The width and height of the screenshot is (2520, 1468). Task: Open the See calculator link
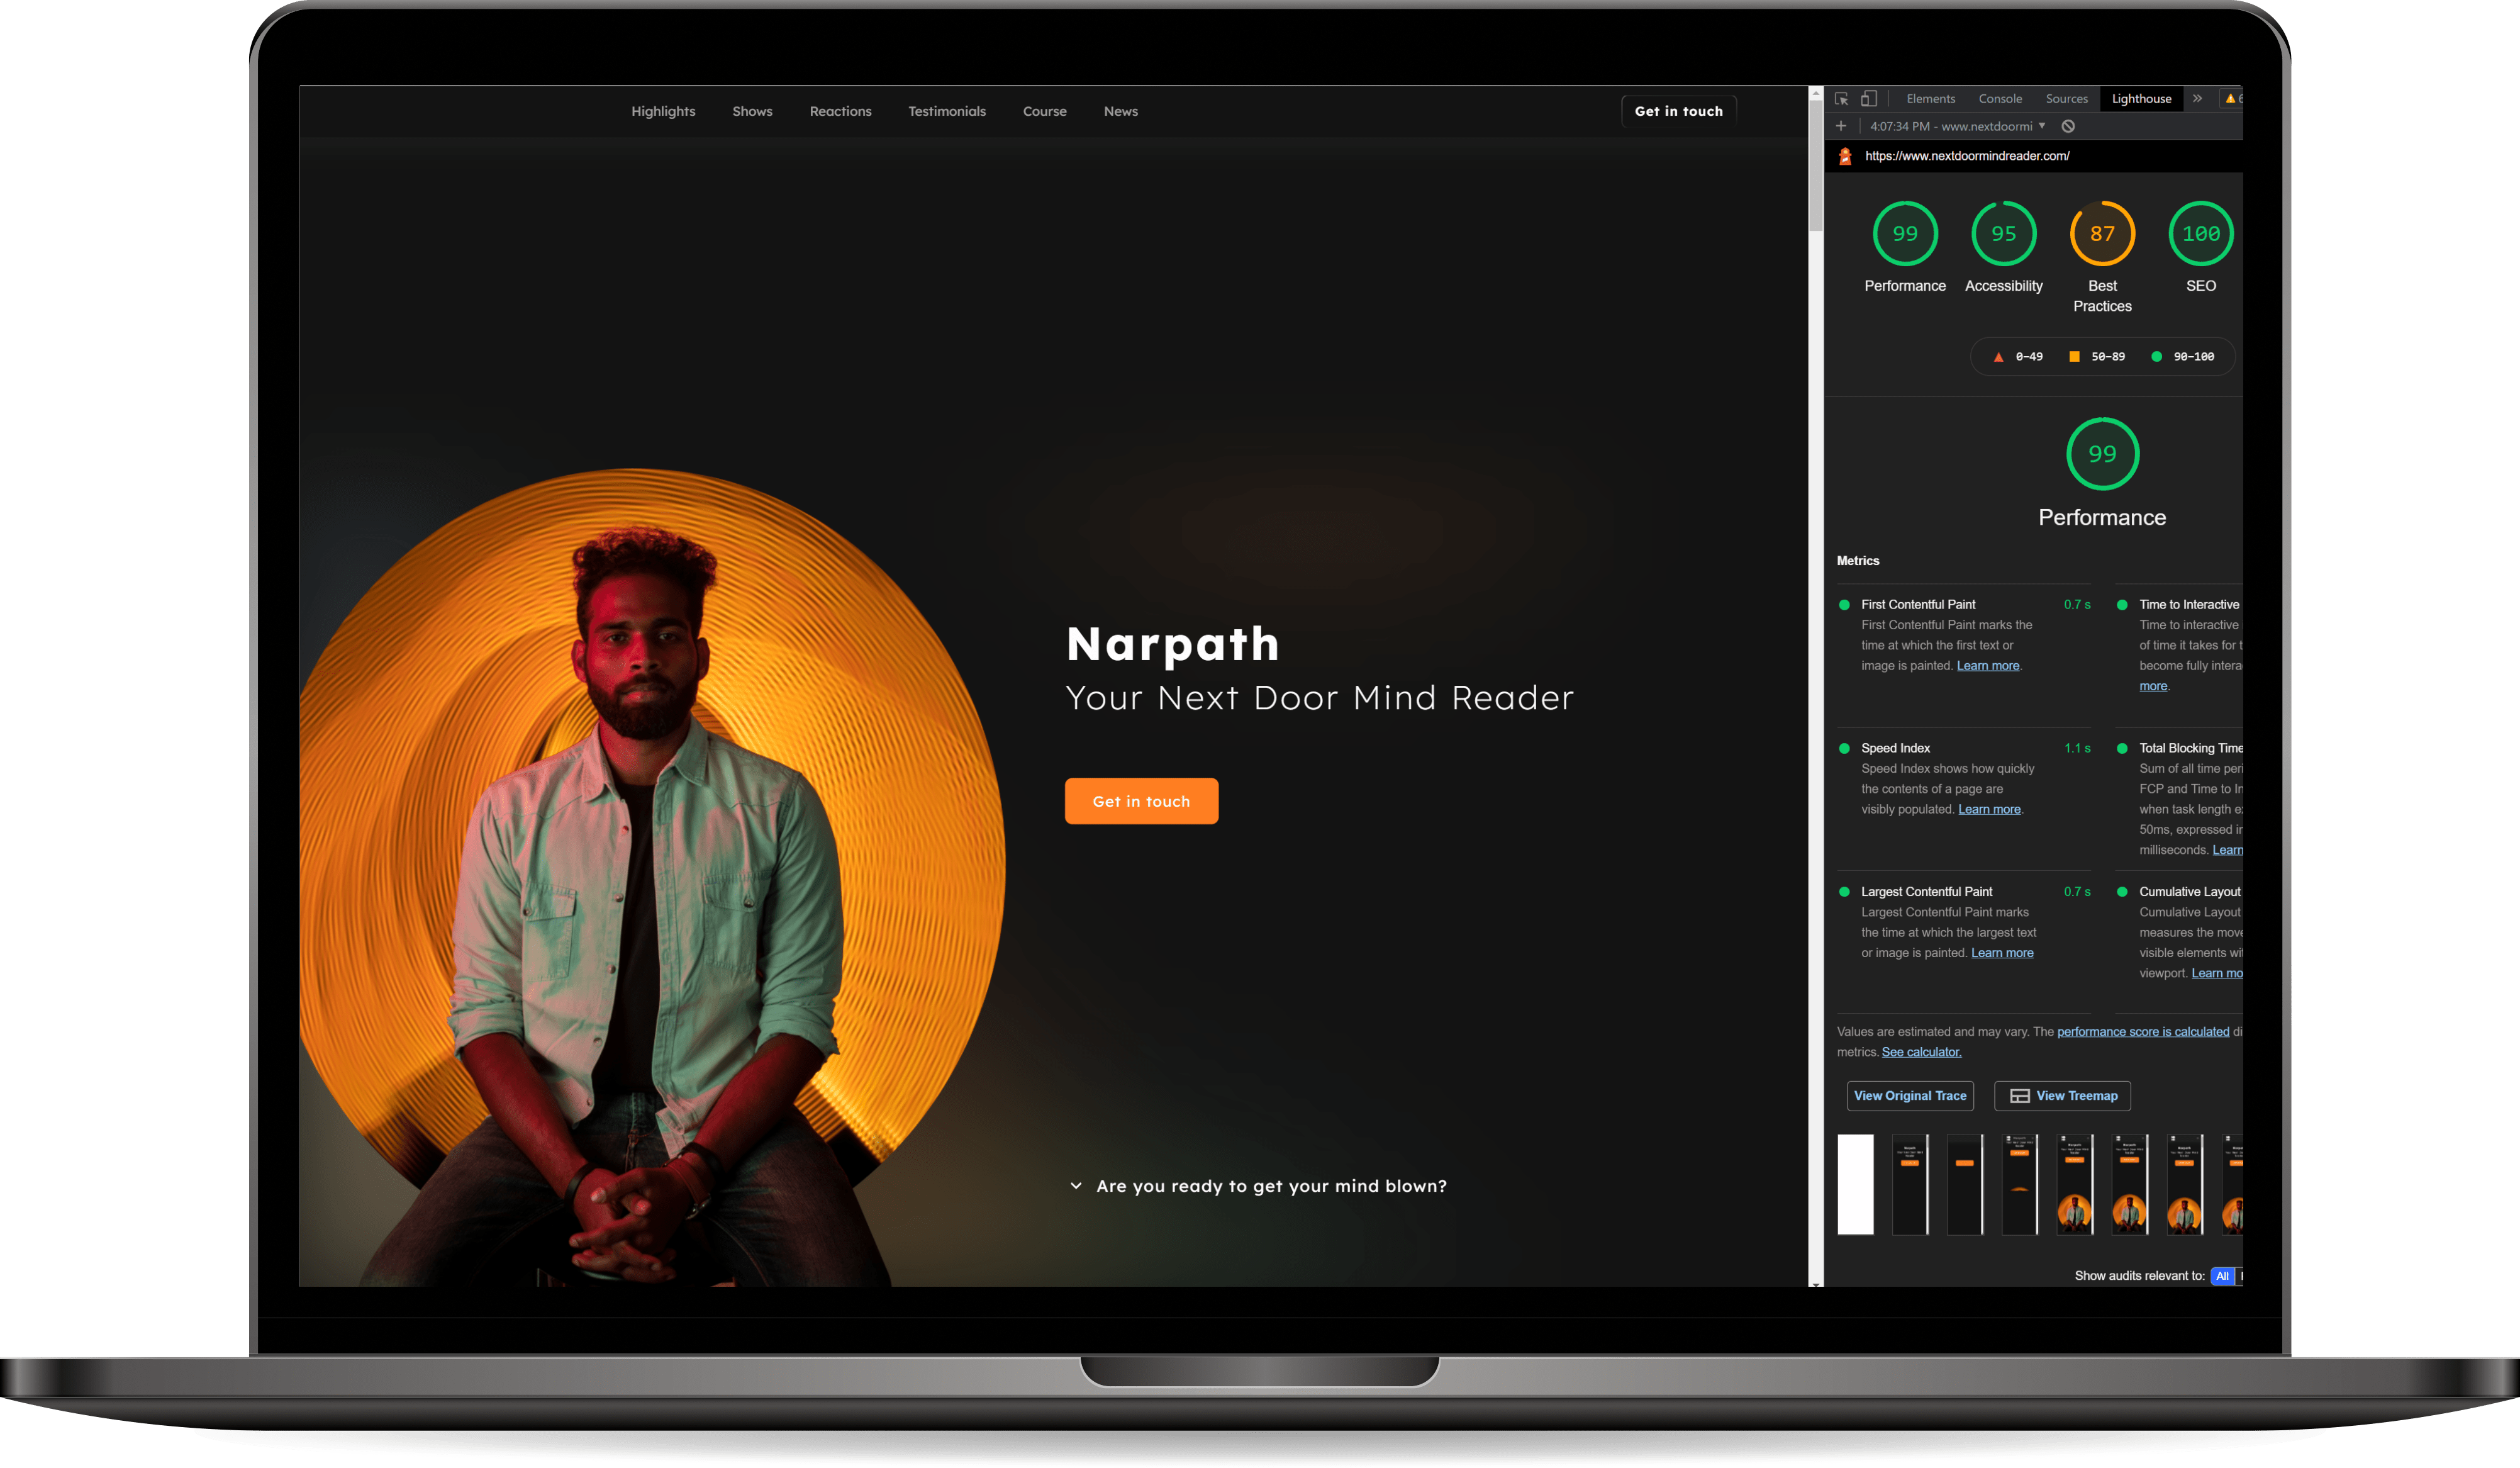click(x=1921, y=1052)
